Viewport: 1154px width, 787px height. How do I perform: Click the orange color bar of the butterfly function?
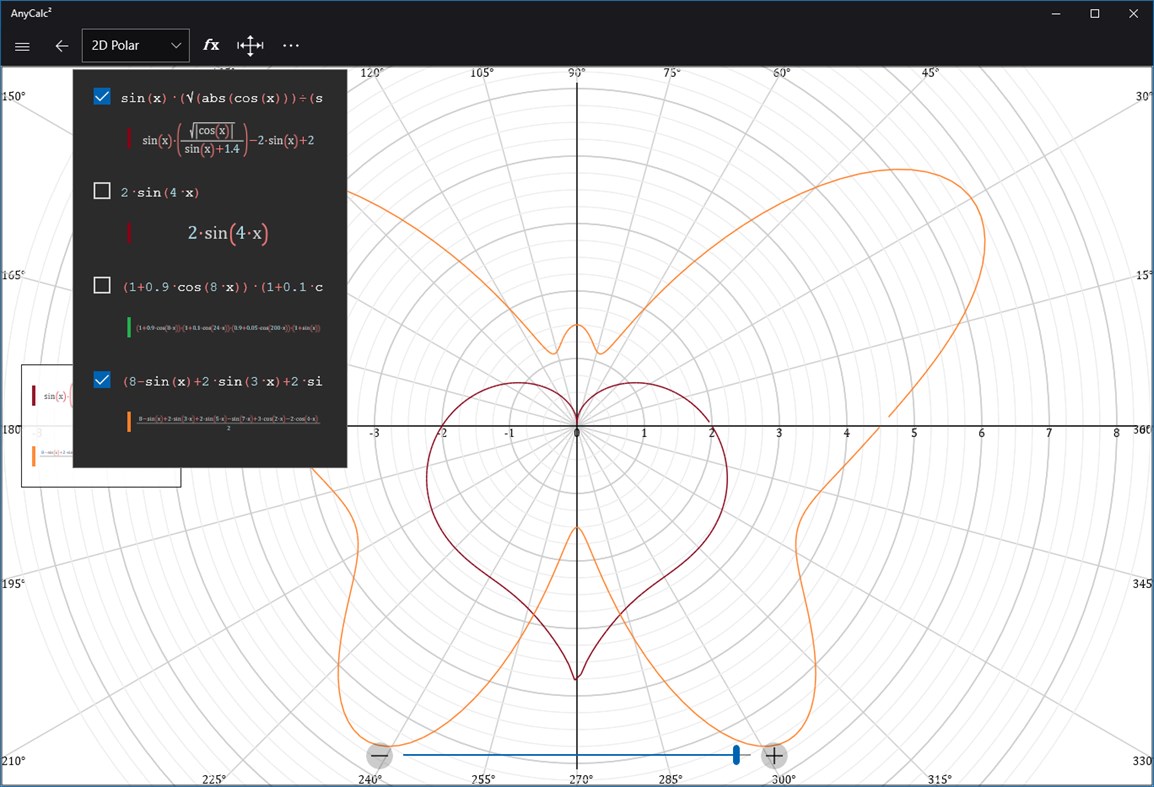(x=129, y=421)
